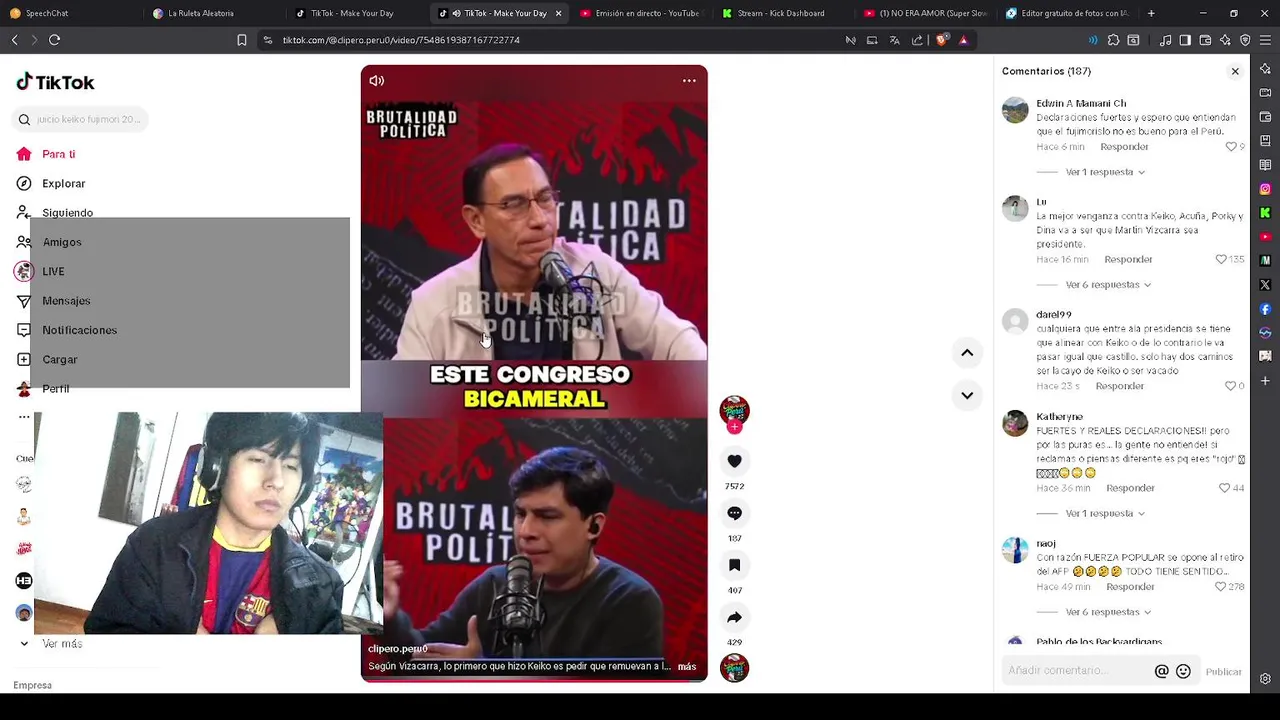The width and height of the screenshot is (1280, 720).
Task: Insert a mention with the @ icon
Action: click(x=1161, y=671)
